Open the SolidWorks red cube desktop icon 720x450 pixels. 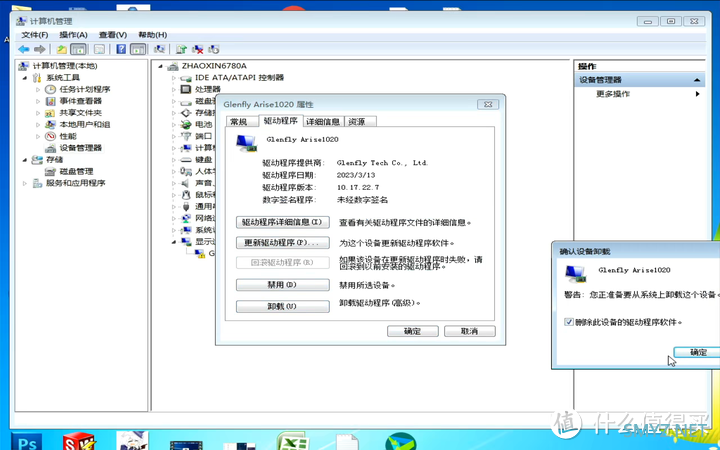(79, 441)
